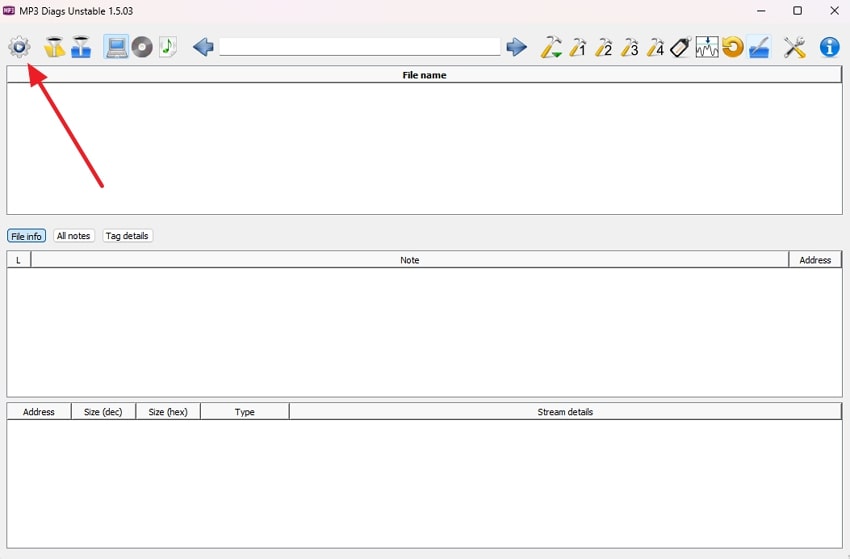
Task: Click the scan gear icon in toolbar
Action: click(19, 47)
